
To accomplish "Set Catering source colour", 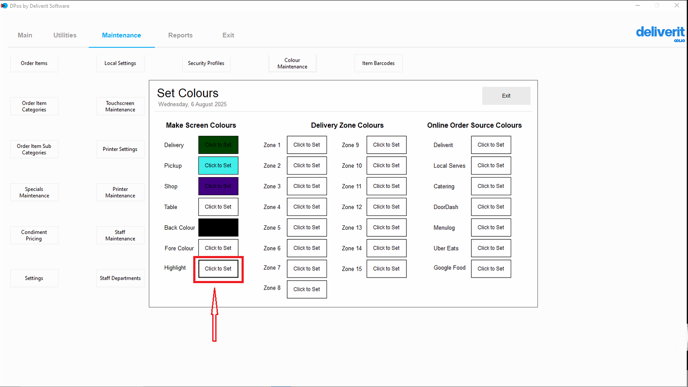I will pyautogui.click(x=491, y=186).
